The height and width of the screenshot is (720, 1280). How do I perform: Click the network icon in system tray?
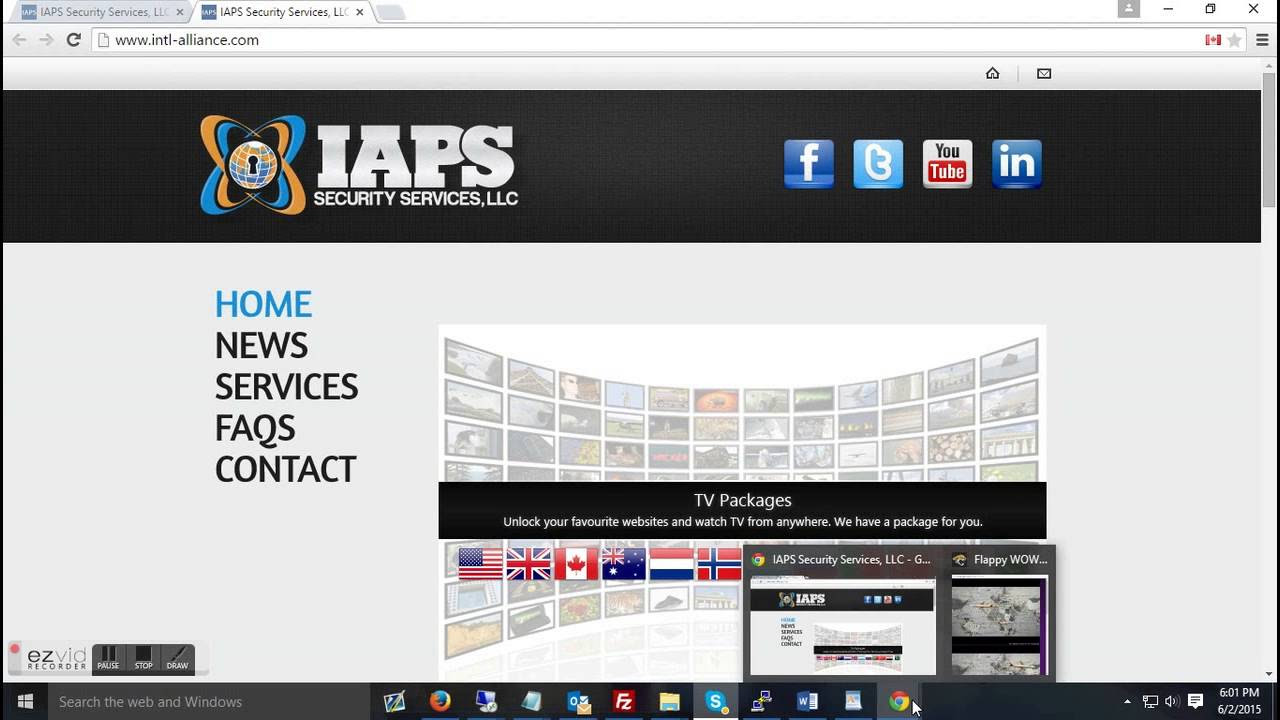coord(1150,702)
